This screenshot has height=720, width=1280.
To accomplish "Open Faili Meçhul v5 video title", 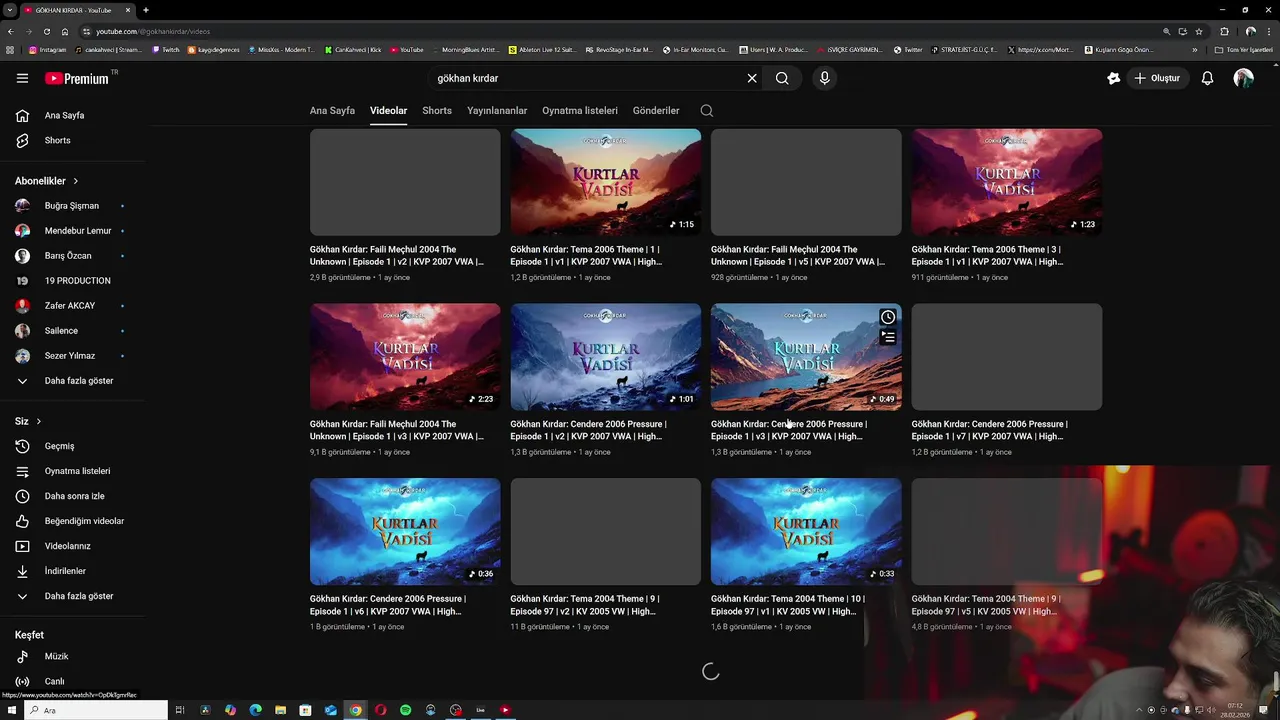I will point(798,256).
